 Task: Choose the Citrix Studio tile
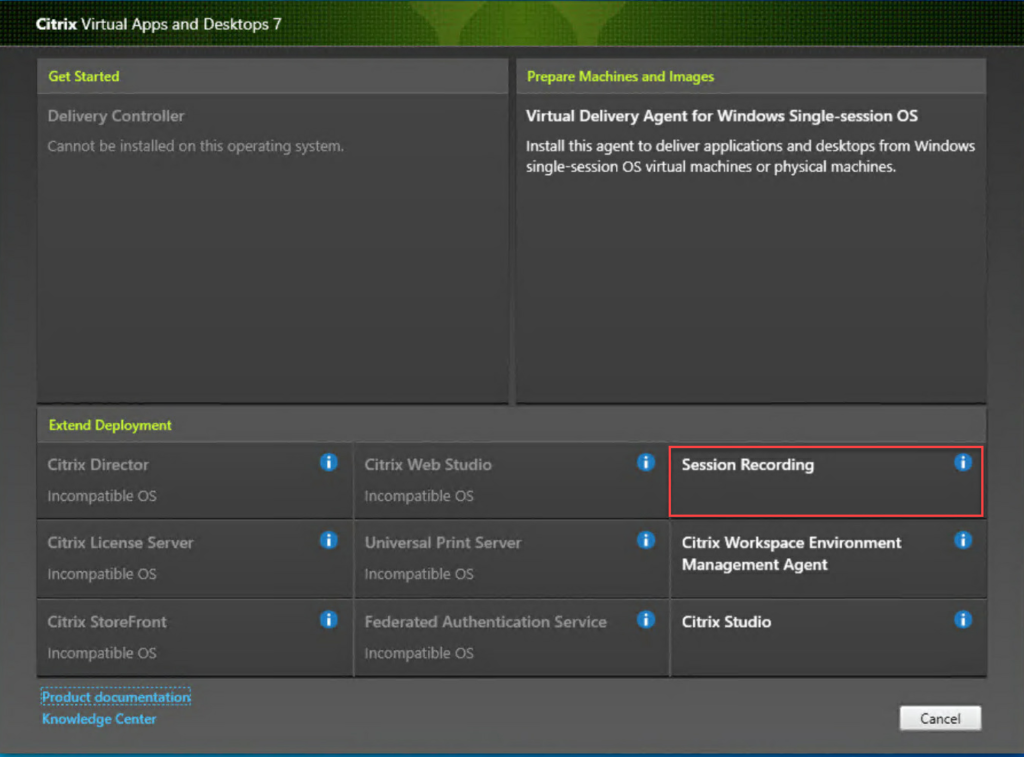828,637
